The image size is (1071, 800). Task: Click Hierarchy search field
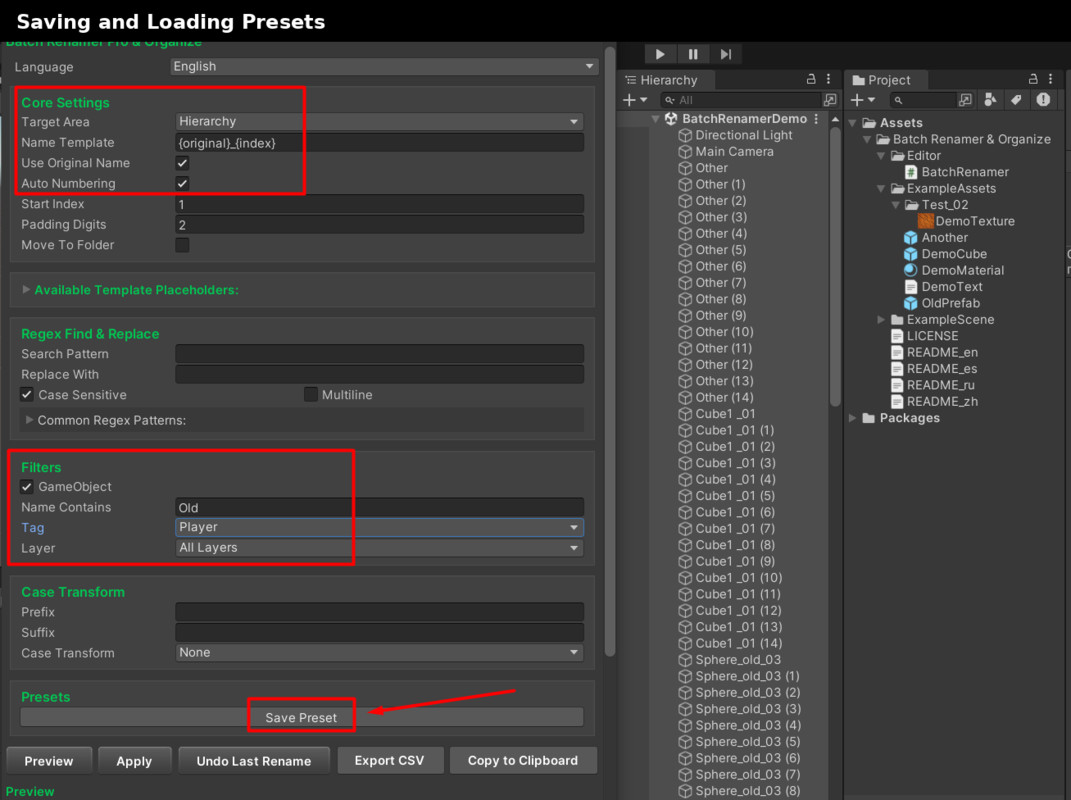740,100
